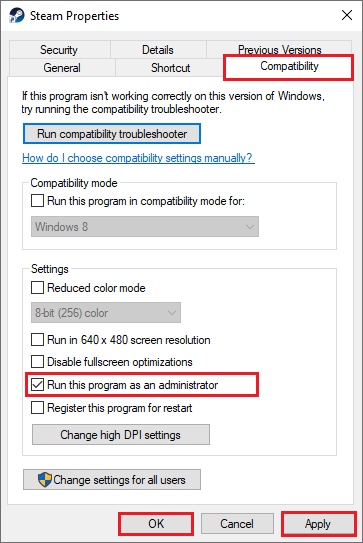The width and height of the screenshot is (363, 543).
Task: Apply the changes with the Apply button
Action: tap(318, 524)
